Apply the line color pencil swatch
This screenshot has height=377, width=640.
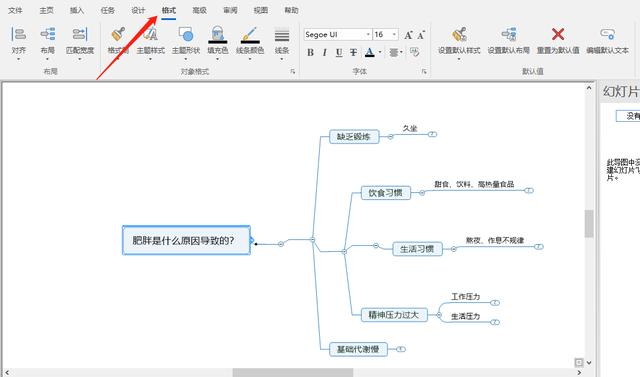[250, 35]
